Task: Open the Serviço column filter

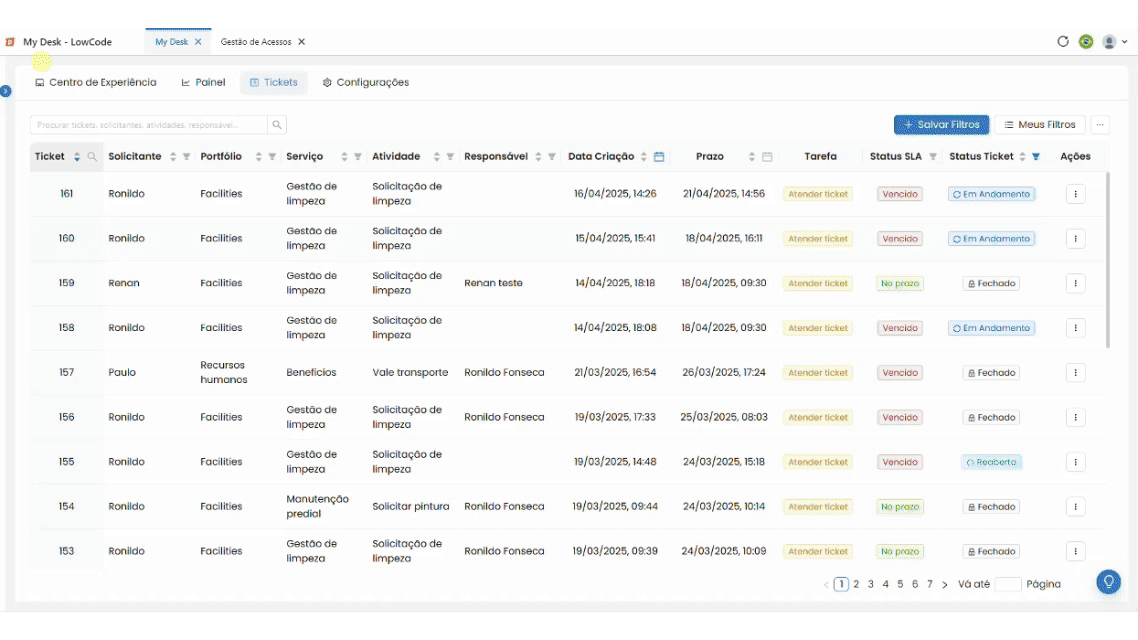Action: [358, 157]
